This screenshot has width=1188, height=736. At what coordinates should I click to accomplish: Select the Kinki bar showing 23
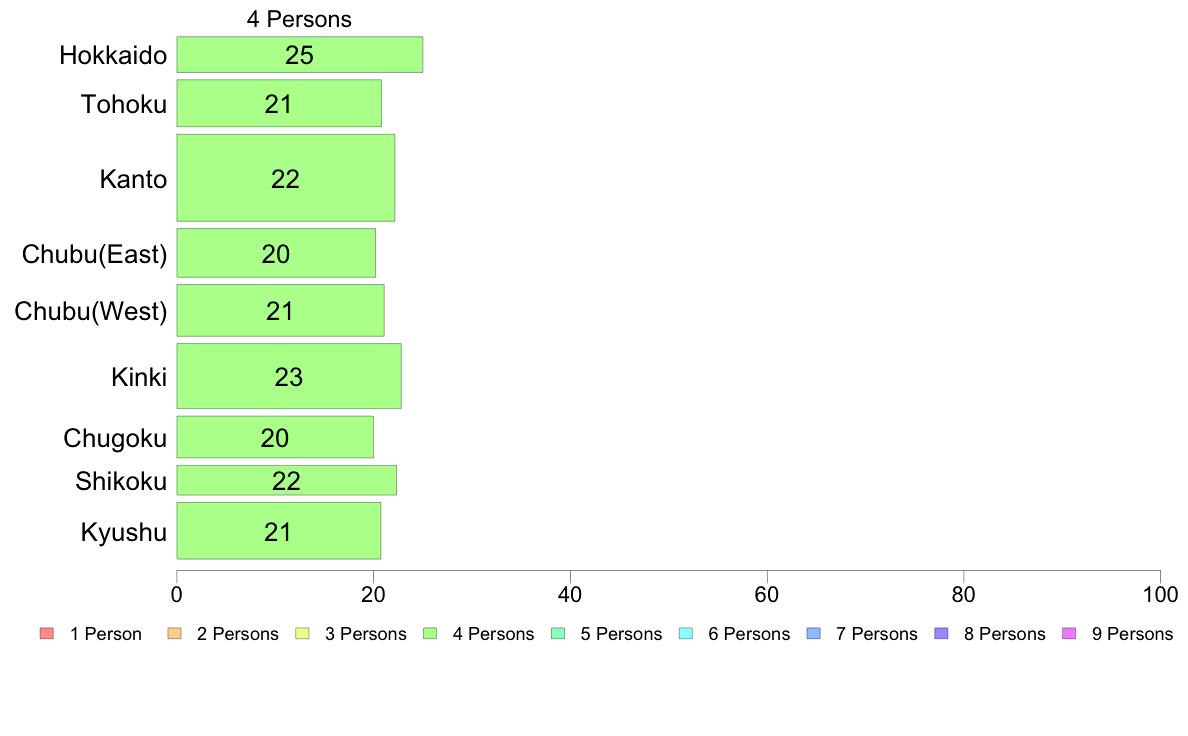coord(289,376)
